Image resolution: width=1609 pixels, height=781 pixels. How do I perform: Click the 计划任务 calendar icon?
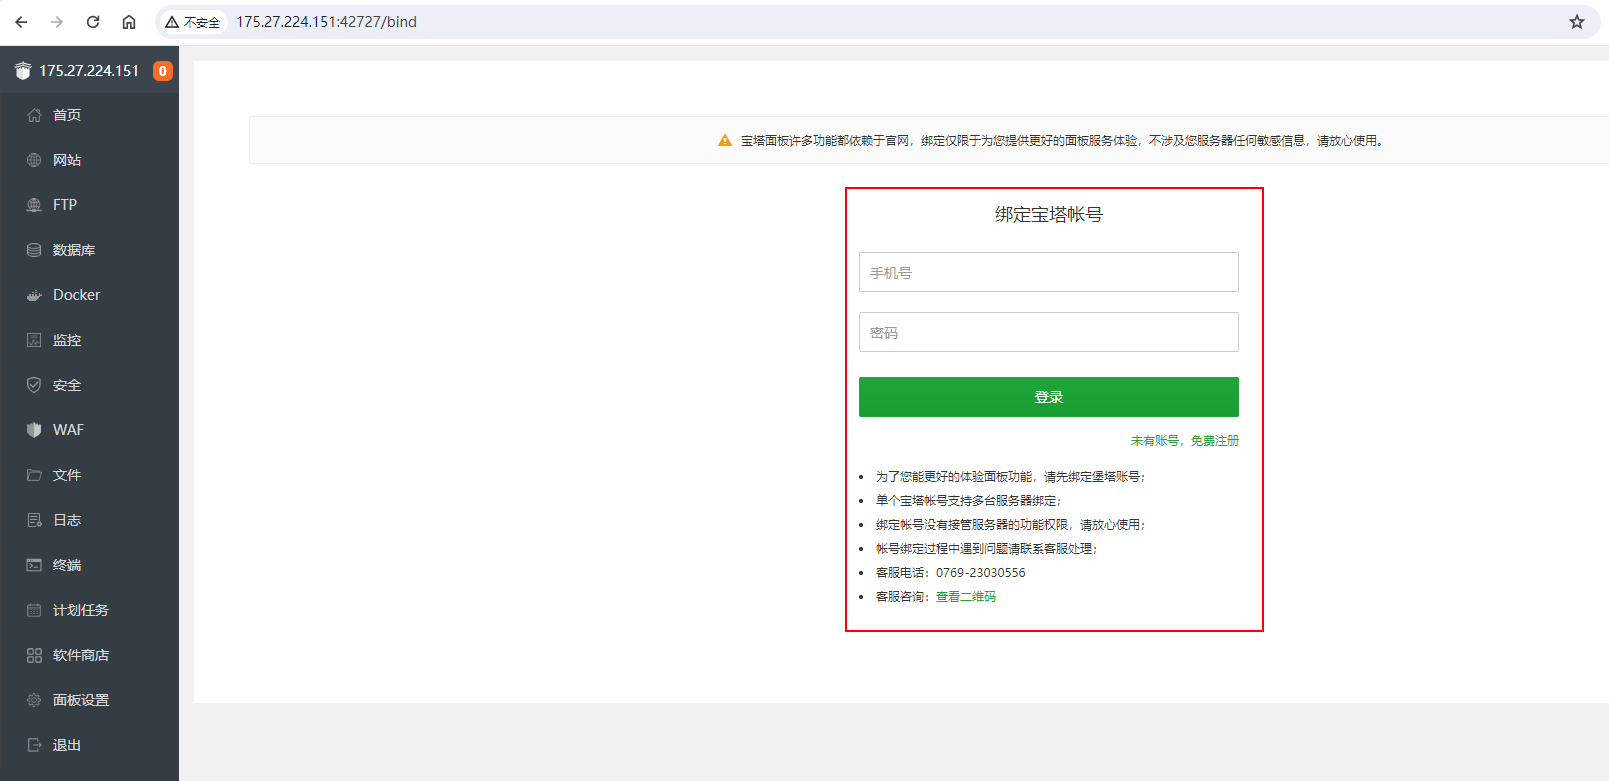(x=34, y=610)
